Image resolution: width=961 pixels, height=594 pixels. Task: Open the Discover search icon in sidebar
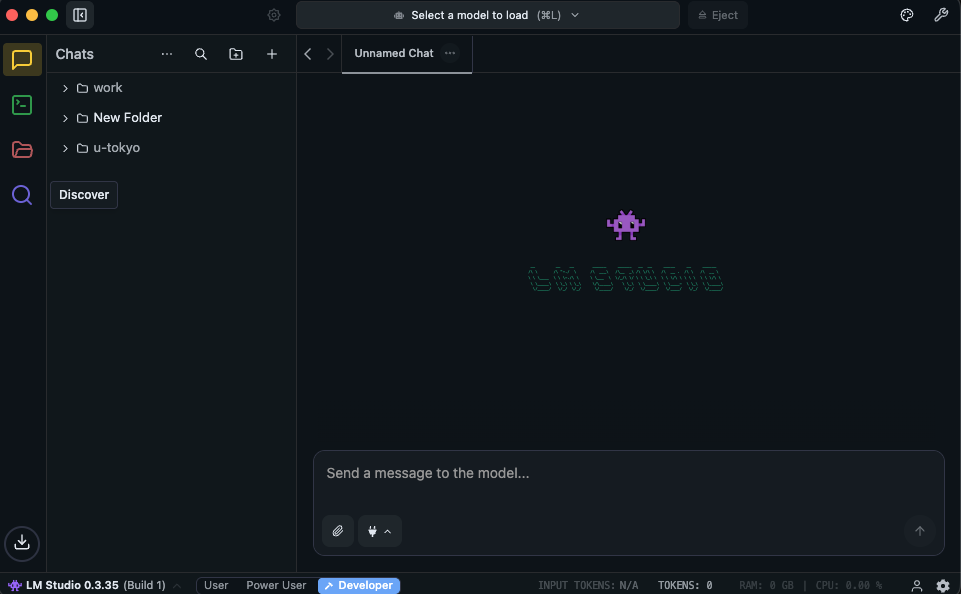[22, 195]
